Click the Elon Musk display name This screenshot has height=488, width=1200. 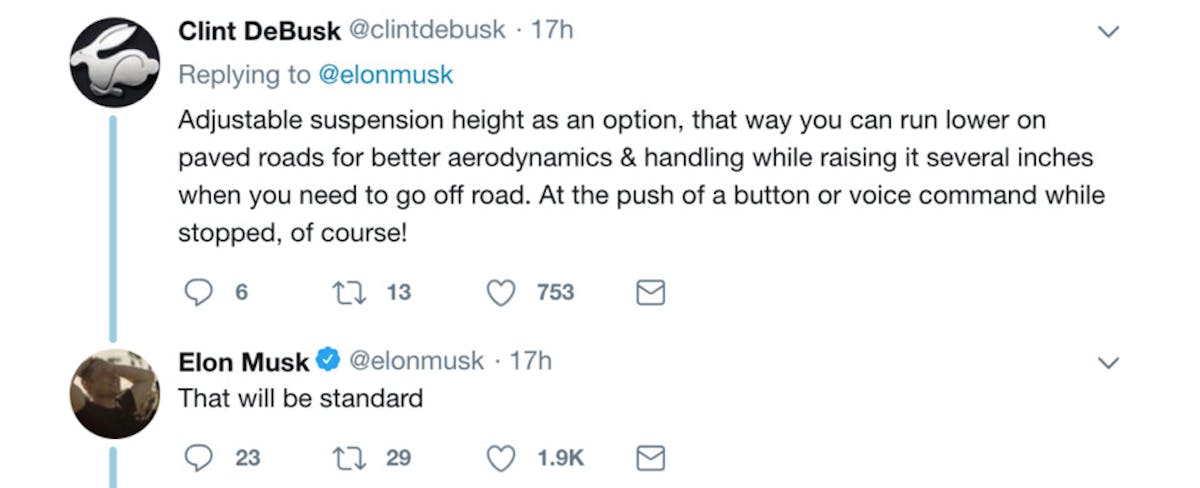[243, 361]
